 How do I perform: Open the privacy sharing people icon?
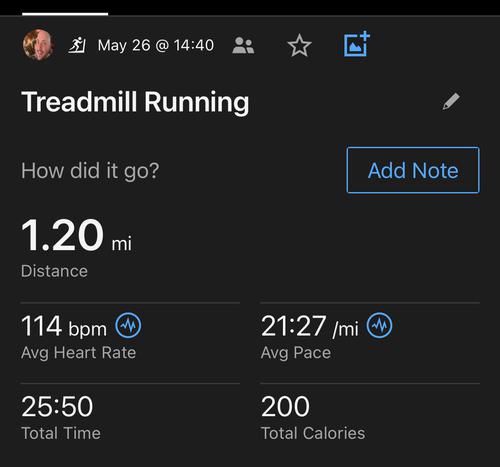[x=243, y=45]
